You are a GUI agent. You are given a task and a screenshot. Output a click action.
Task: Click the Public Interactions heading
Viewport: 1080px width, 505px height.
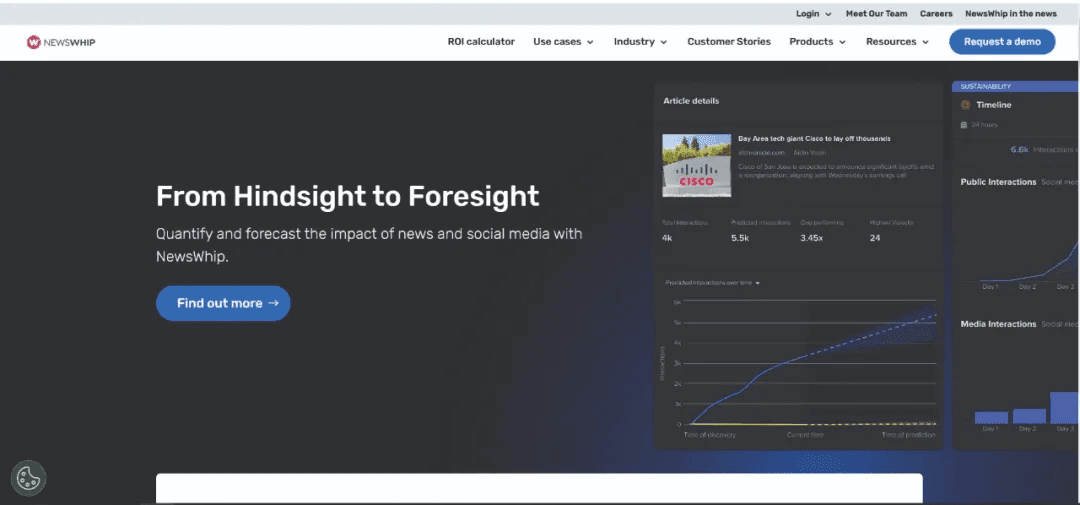click(998, 182)
